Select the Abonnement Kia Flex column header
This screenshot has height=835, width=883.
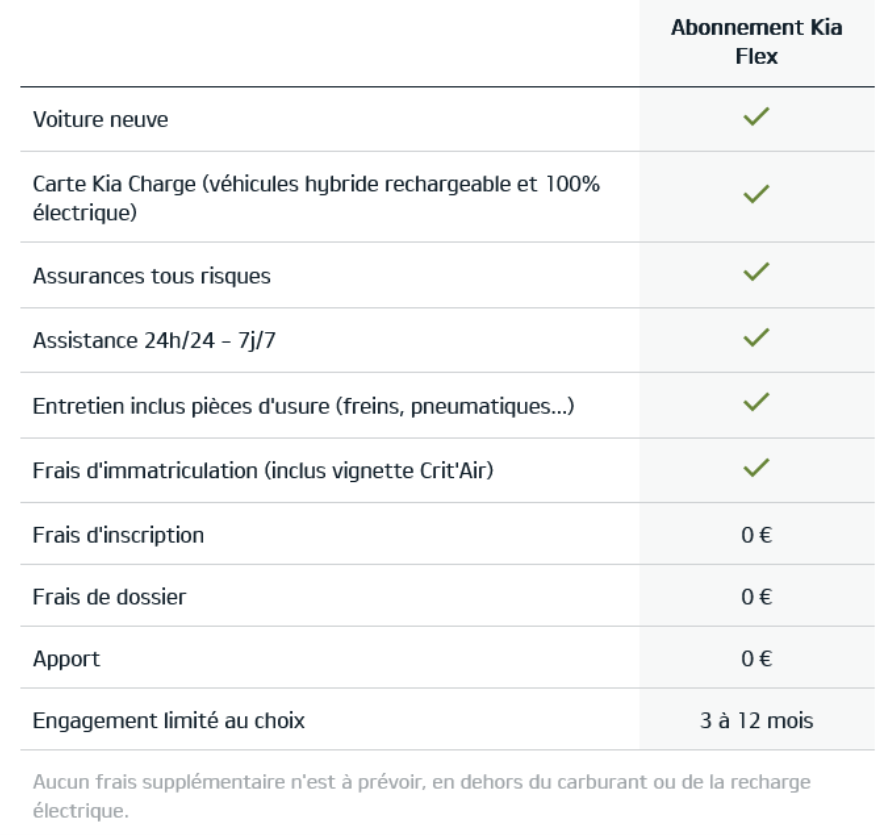756,42
